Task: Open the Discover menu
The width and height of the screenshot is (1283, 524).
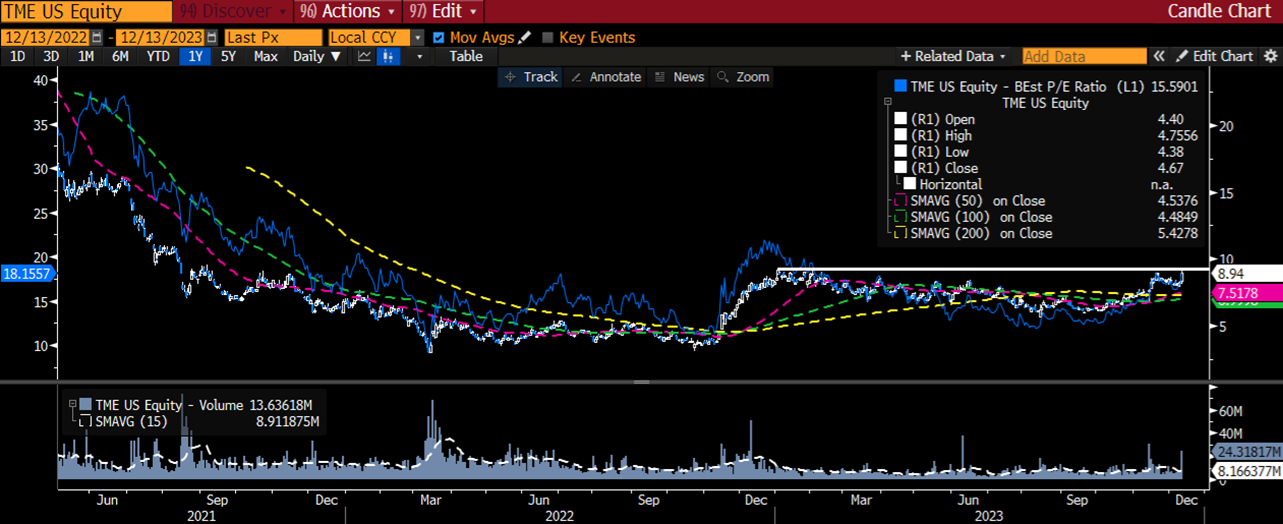Action: (233, 11)
